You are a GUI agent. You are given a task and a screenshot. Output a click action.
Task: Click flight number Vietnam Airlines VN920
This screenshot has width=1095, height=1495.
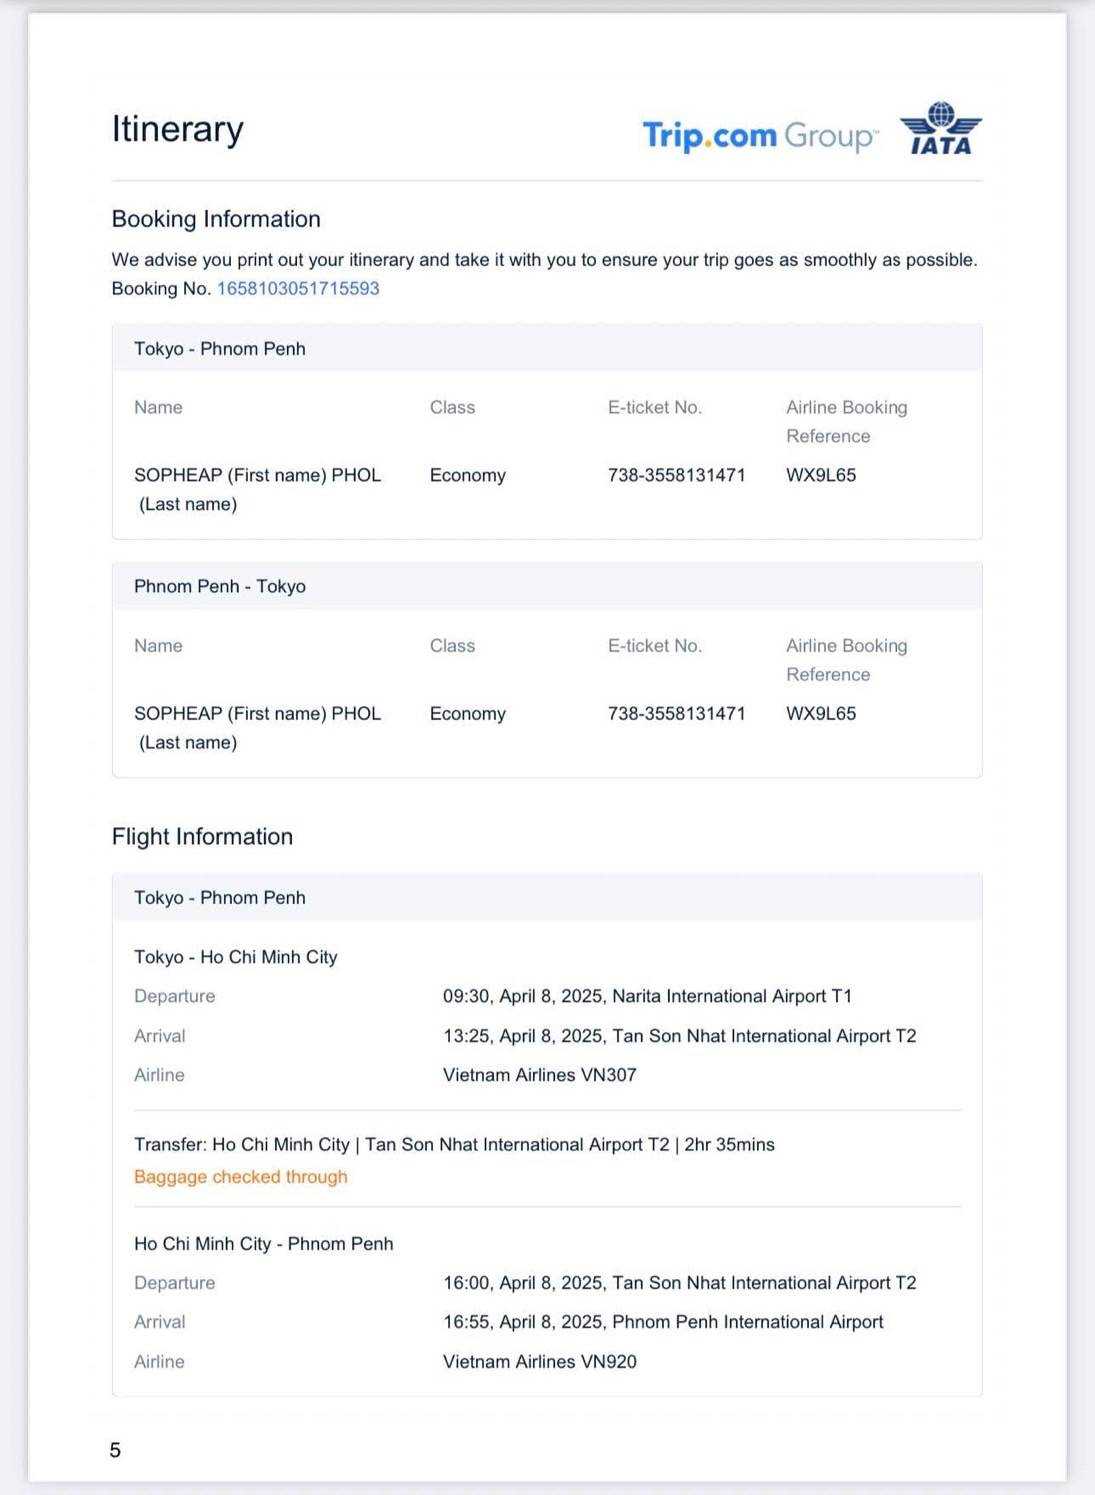click(540, 1362)
